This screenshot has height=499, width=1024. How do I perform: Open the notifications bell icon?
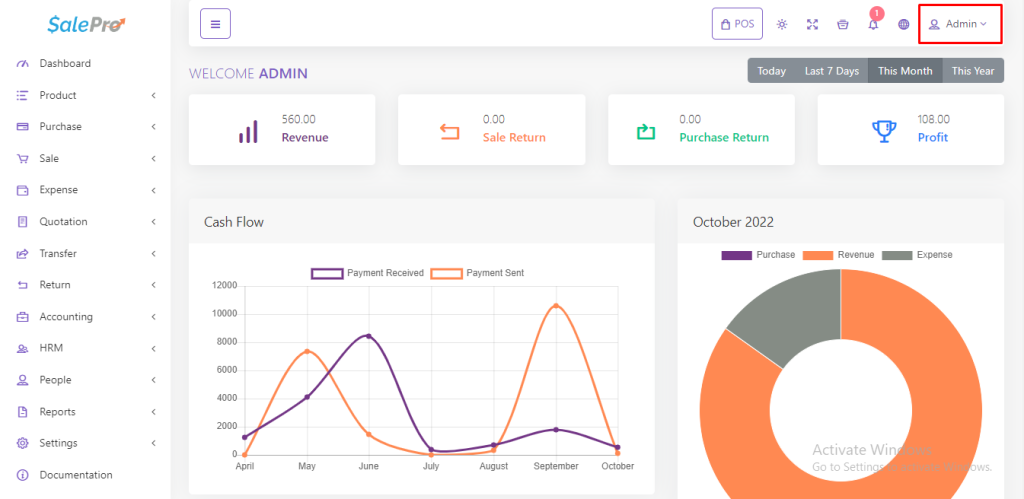tap(873, 24)
